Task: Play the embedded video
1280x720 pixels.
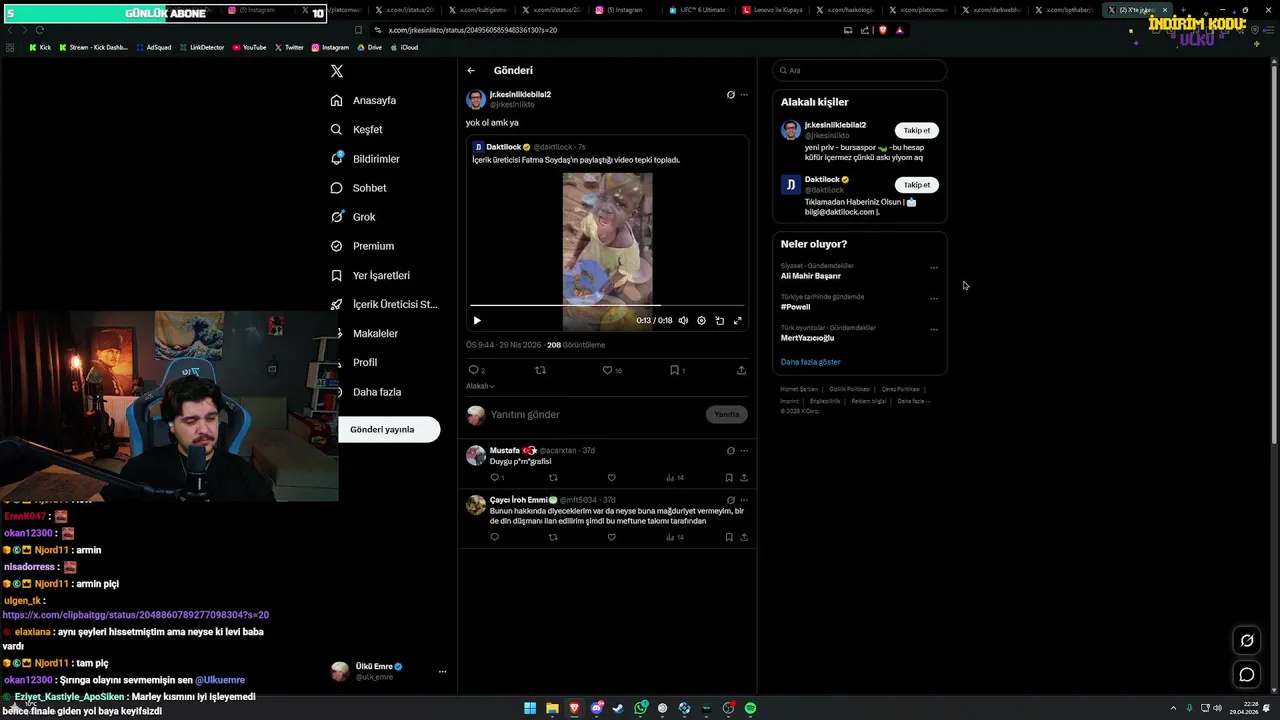Action: [477, 321]
